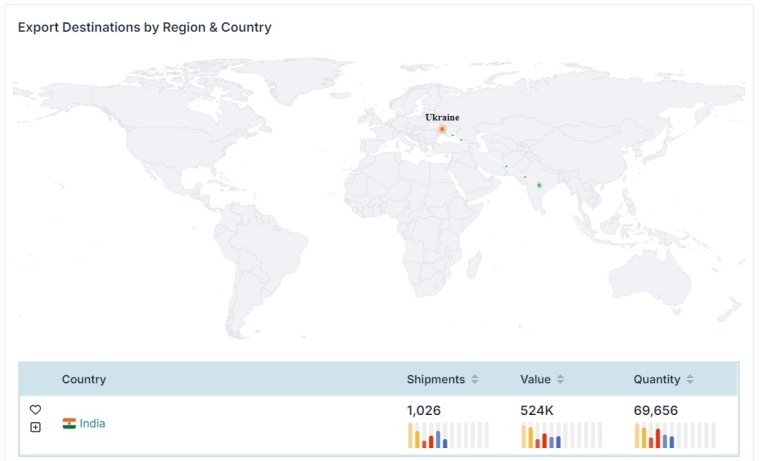Click Australia on the world map

point(649,279)
